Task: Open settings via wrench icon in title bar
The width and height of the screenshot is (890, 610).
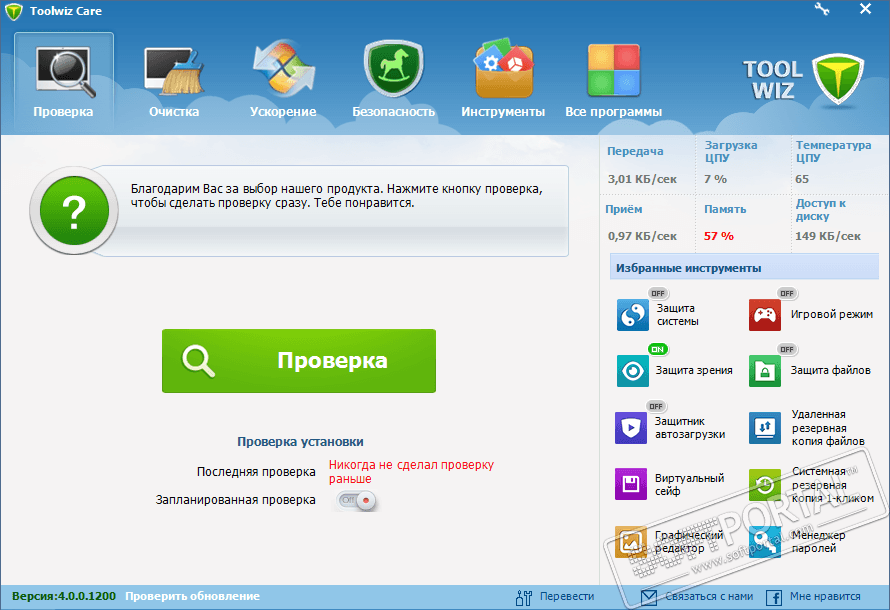Action: point(822,9)
